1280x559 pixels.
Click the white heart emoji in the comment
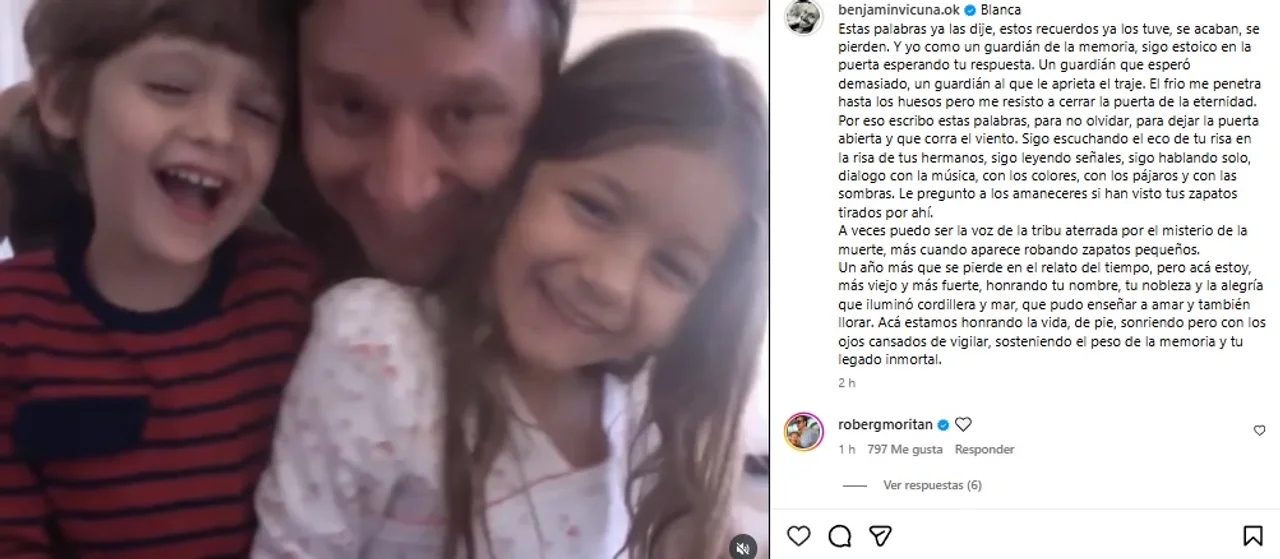tap(964, 424)
